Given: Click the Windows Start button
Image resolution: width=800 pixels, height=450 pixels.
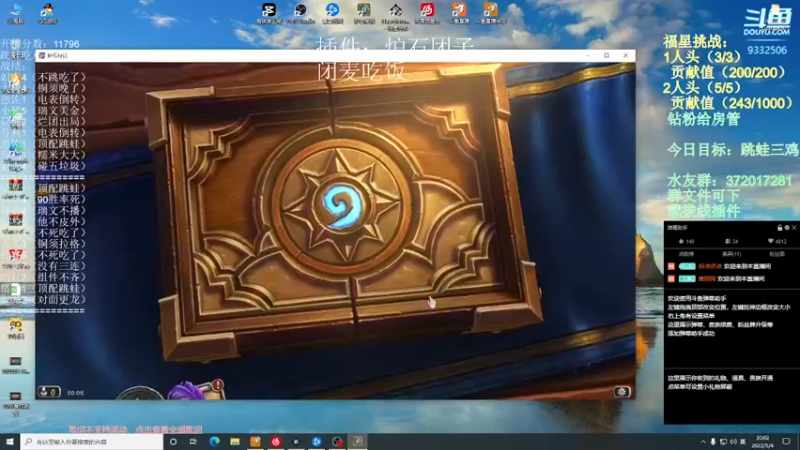Looking at the screenshot, I should point(10,441).
